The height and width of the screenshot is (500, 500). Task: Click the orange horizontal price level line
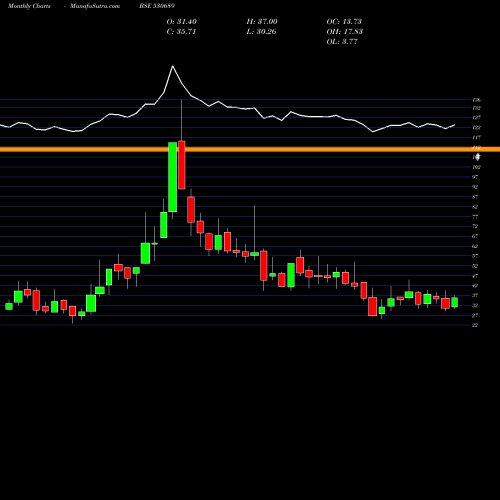250,149
